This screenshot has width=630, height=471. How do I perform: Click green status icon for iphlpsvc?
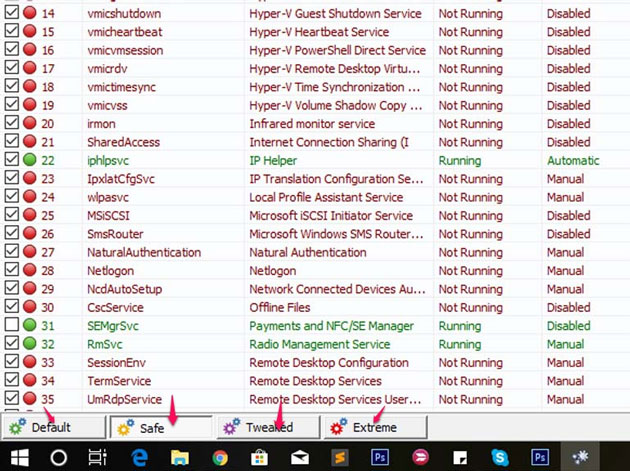[29, 160]
